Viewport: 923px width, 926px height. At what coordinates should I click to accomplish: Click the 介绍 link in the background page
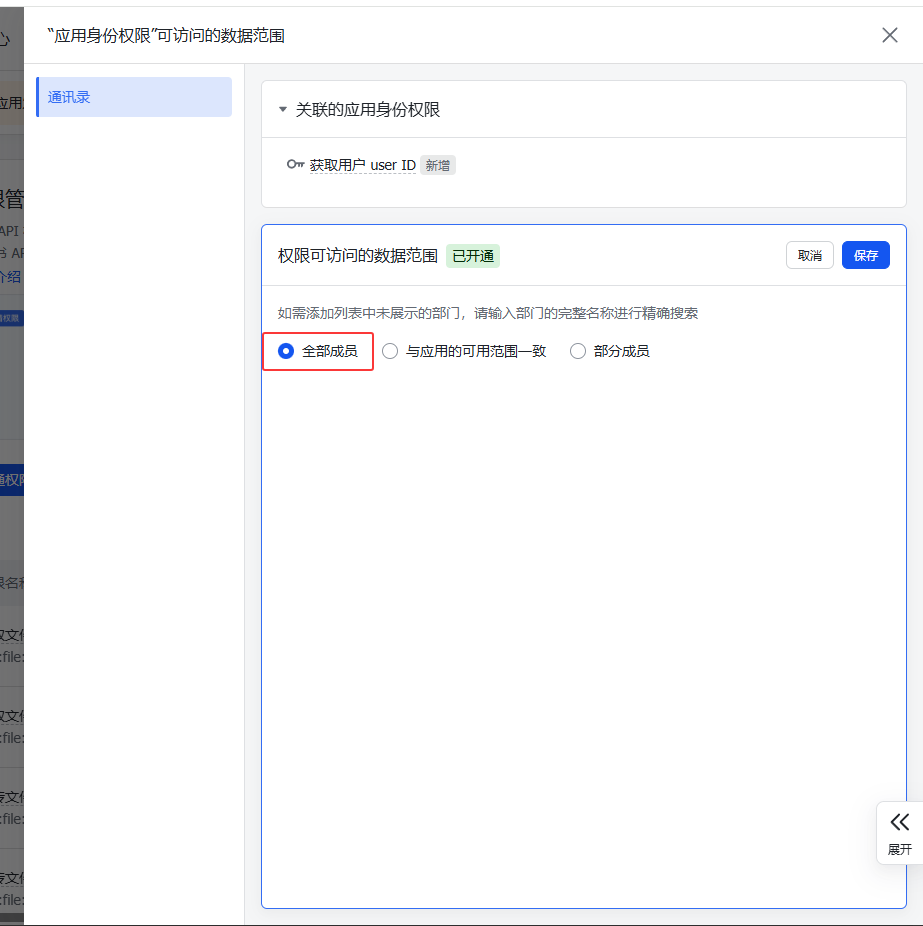pyautogui.click(x=10, y=277)
